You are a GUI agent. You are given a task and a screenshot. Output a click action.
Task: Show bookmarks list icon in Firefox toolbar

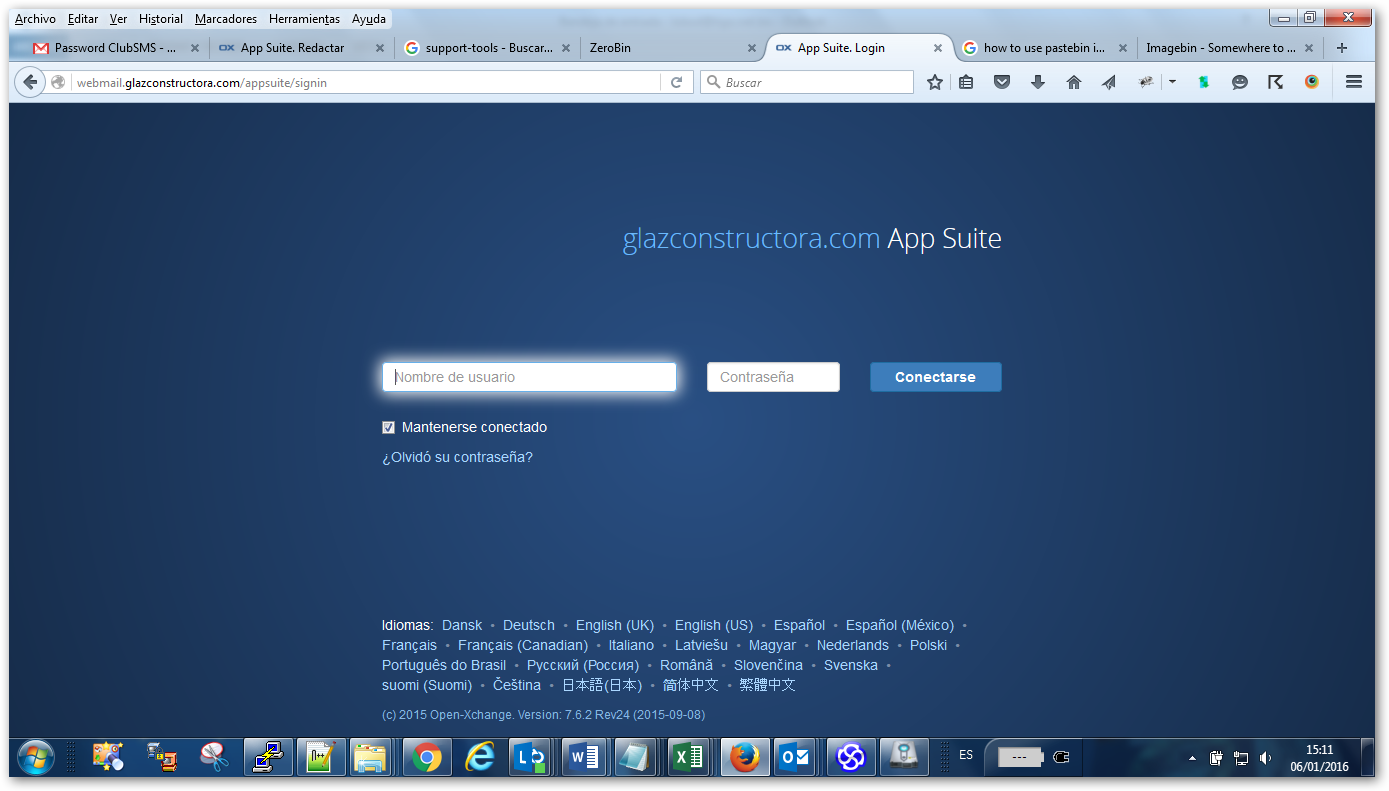966,83
